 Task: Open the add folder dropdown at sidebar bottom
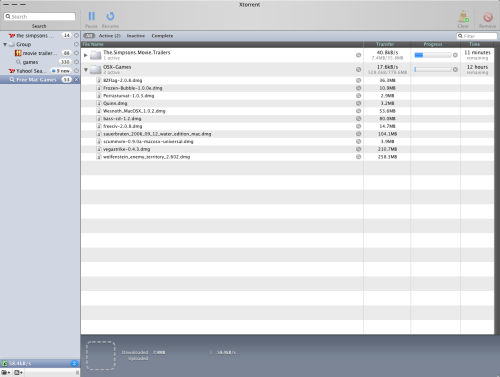[x=6, y=372]
